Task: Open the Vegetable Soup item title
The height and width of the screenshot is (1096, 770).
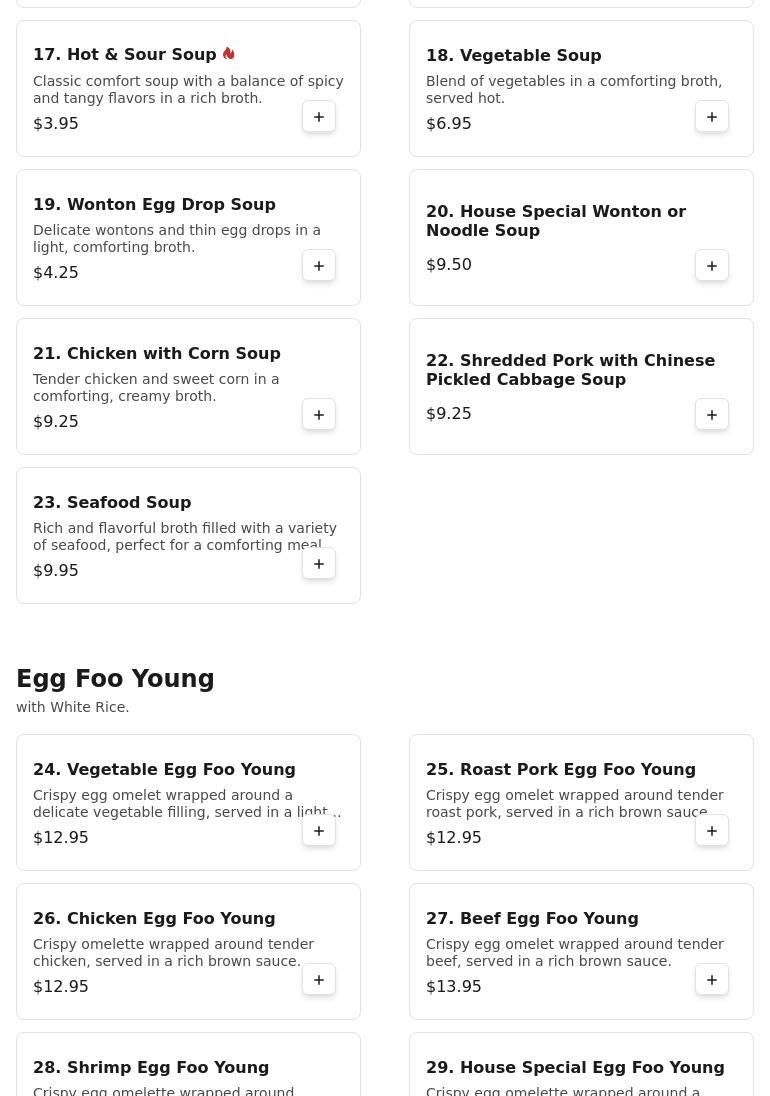Action: (514, 55)
